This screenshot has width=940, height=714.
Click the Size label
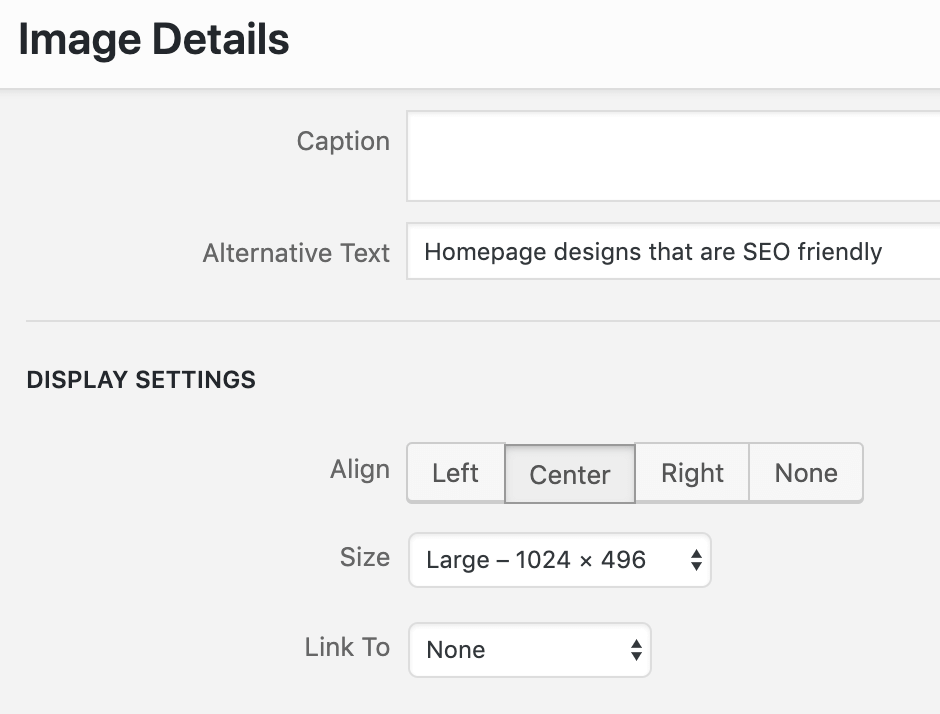pos(364,557)
